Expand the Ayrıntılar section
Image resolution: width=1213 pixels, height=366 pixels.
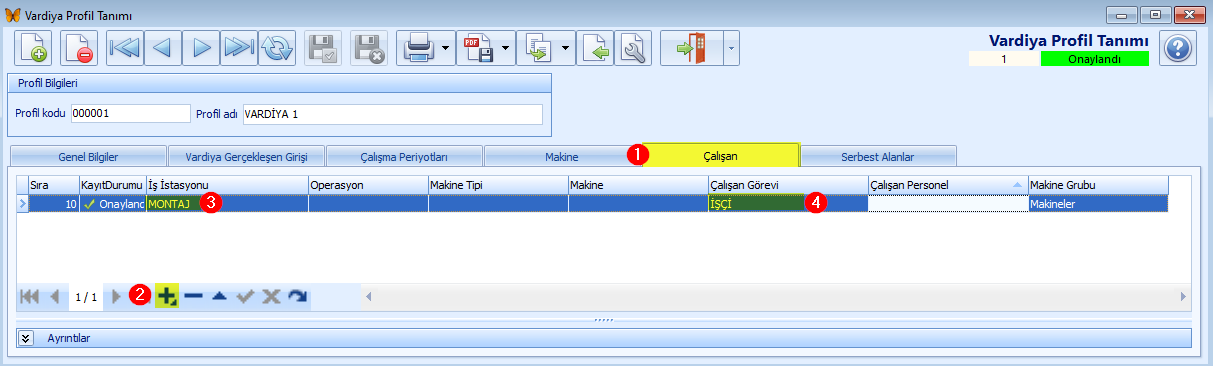[26, 338]
